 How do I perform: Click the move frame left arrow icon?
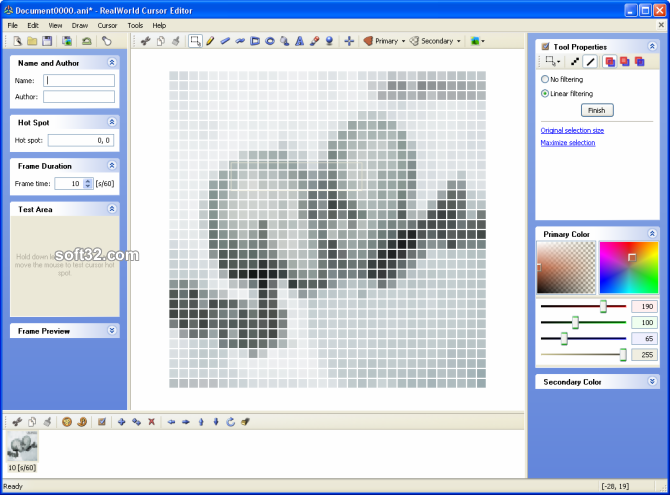click(x=171, y=422)
